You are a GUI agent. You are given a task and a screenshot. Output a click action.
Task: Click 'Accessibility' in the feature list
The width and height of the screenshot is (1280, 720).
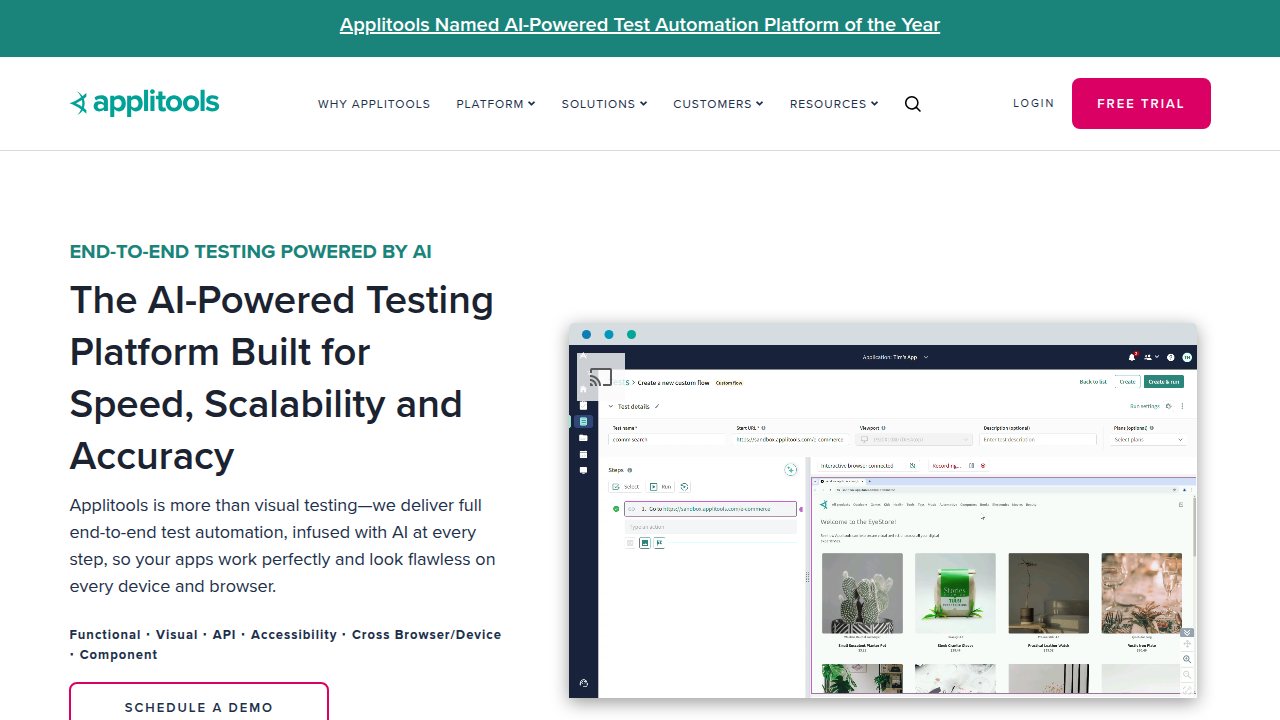(x=294, y=635)
